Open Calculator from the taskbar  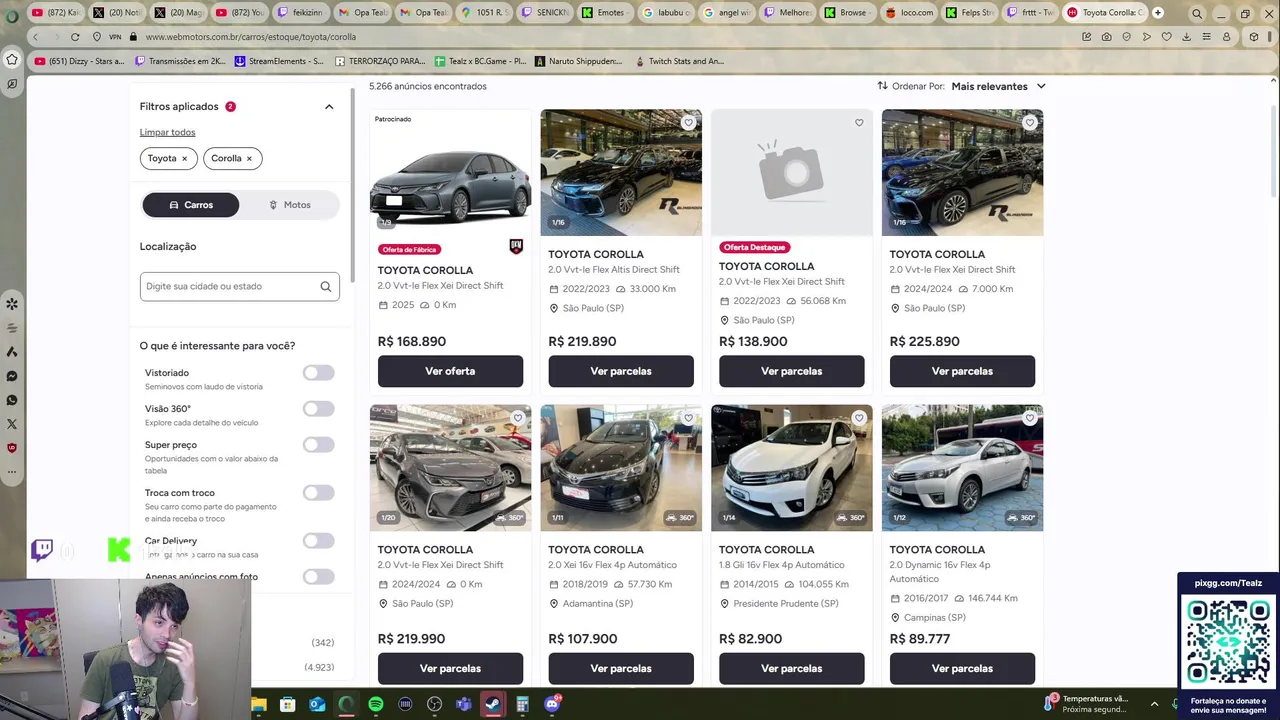pyautogui.click(x=522, y=705)
